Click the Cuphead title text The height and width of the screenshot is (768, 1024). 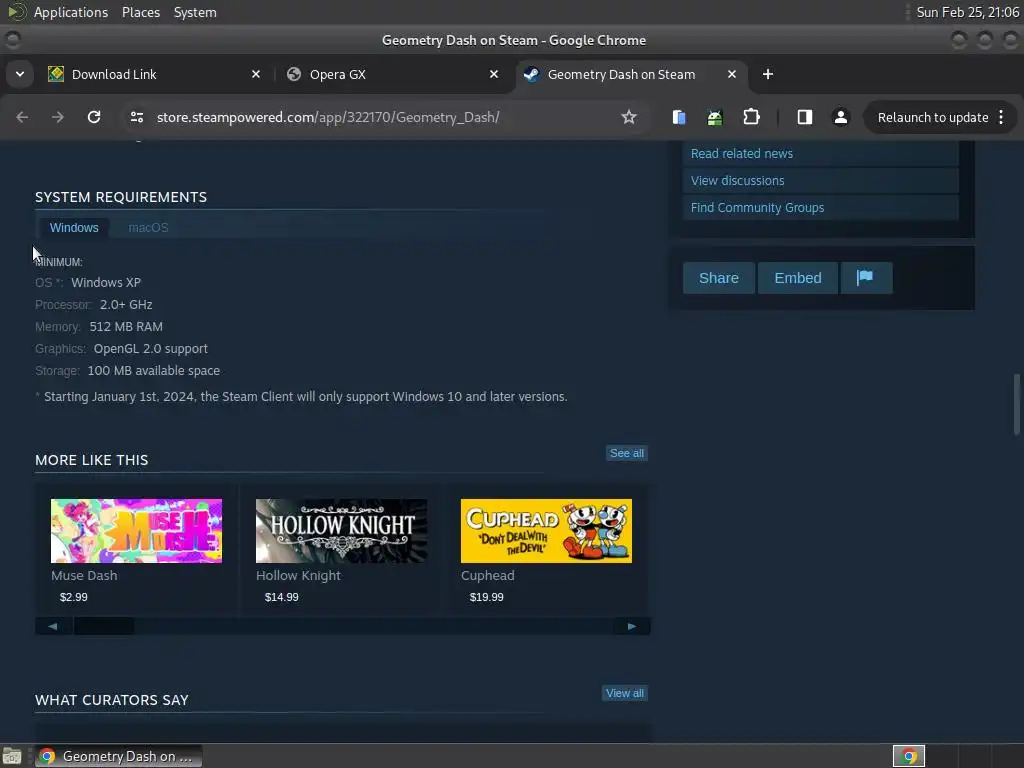tap(488, 575)
